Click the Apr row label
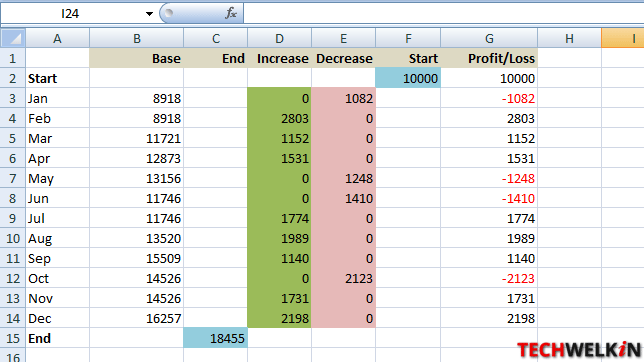 tap(39, 159)
